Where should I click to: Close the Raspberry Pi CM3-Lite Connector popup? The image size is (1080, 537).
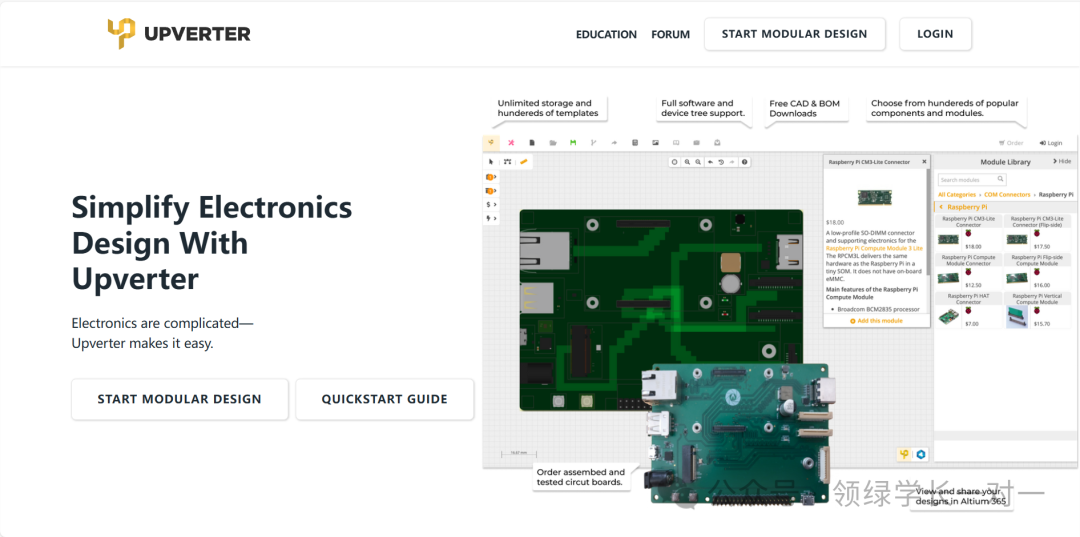[x=924, y=162]
